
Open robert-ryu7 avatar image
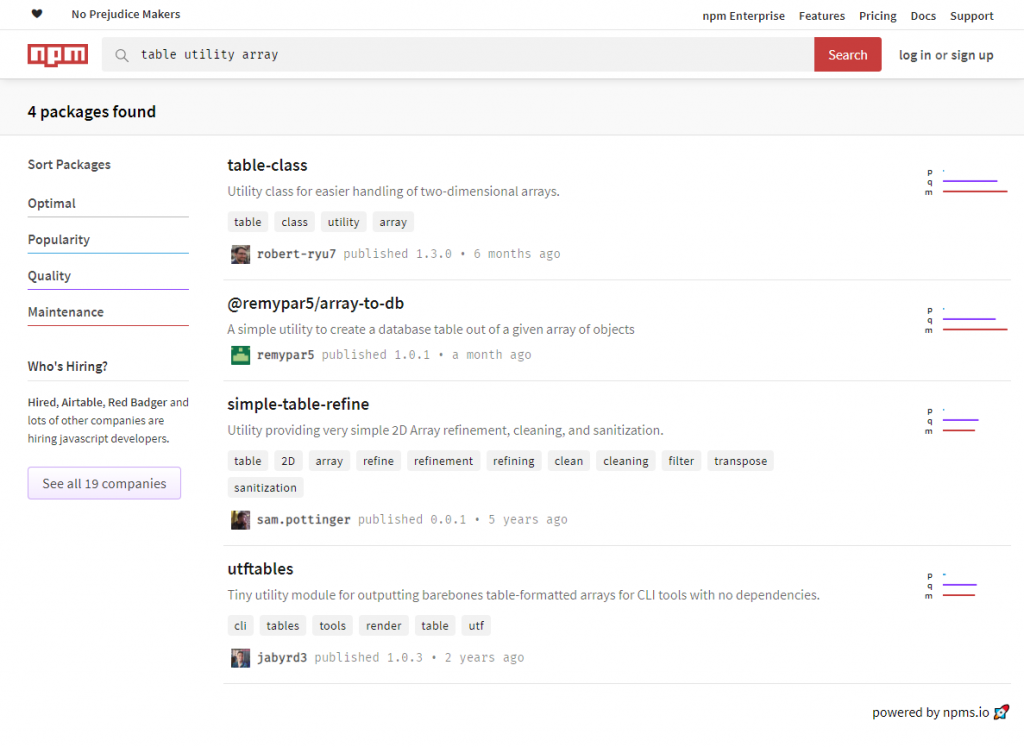[x=240, y=254]
